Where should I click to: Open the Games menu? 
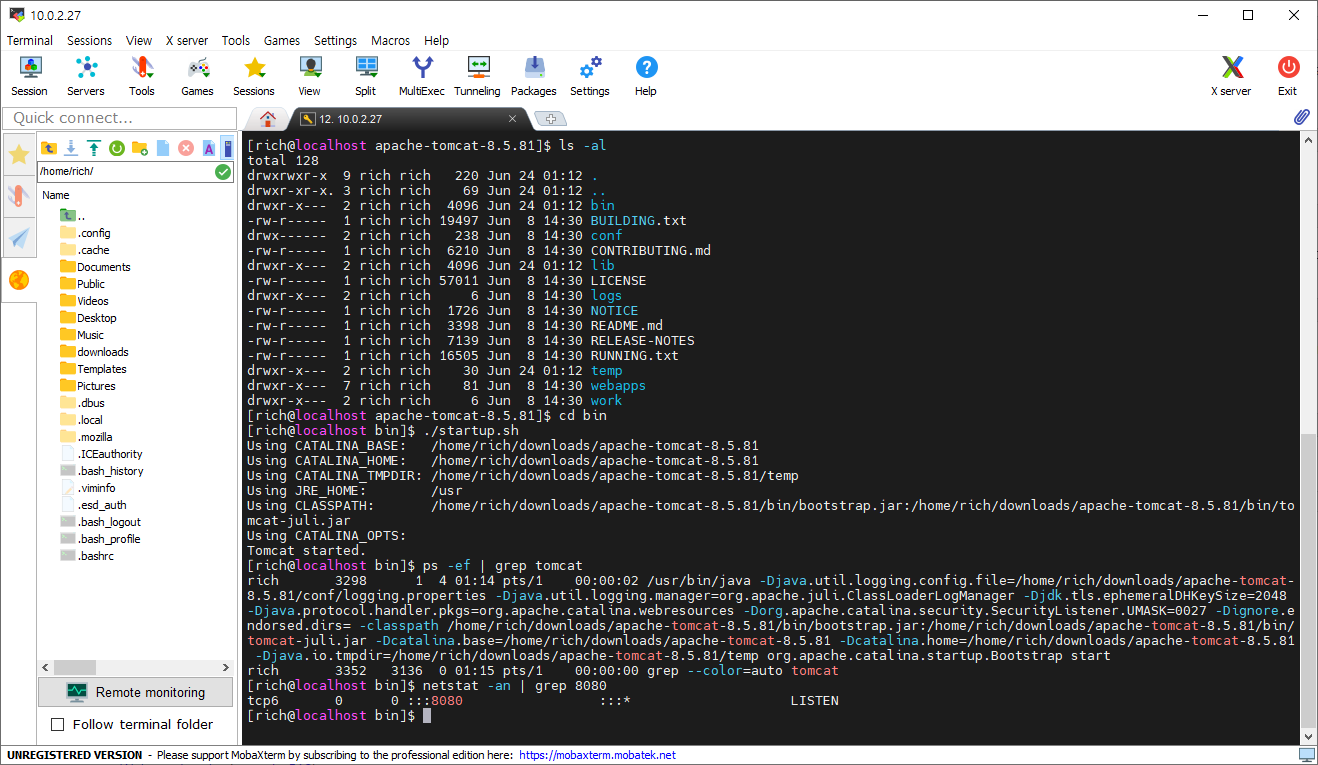tap(282, 41)
